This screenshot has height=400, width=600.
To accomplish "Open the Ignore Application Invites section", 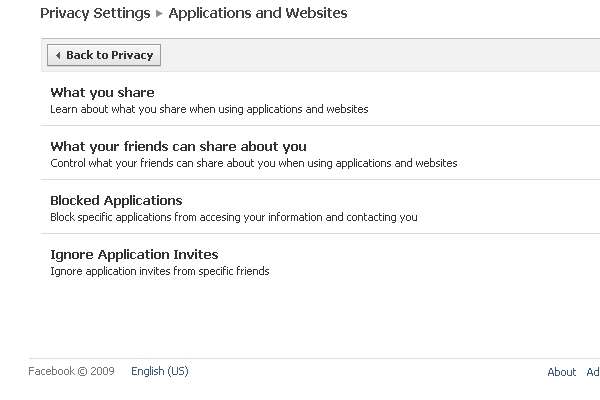I will pyautogui.click(x=134, y=255).
